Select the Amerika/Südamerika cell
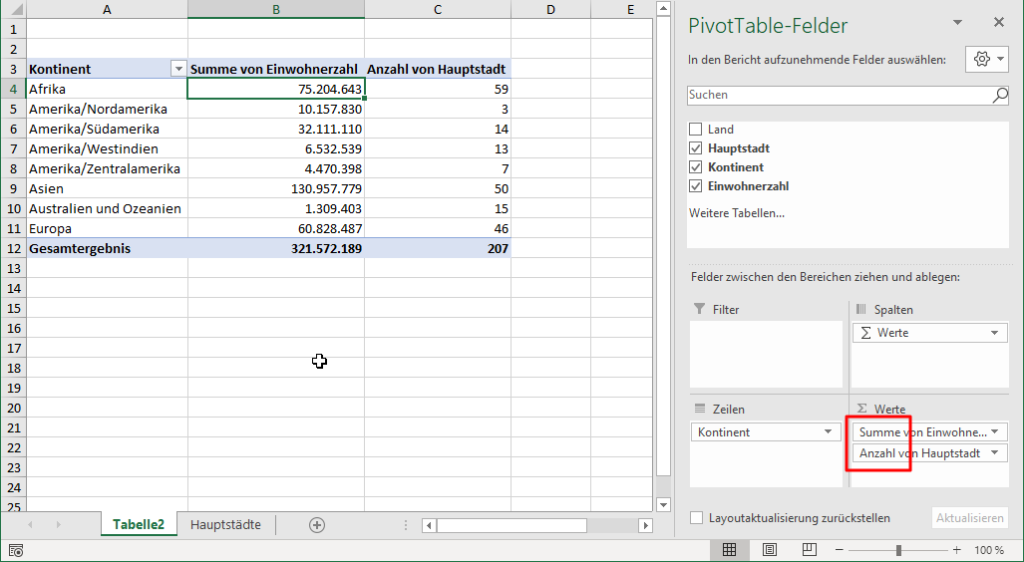 point(107,129)
